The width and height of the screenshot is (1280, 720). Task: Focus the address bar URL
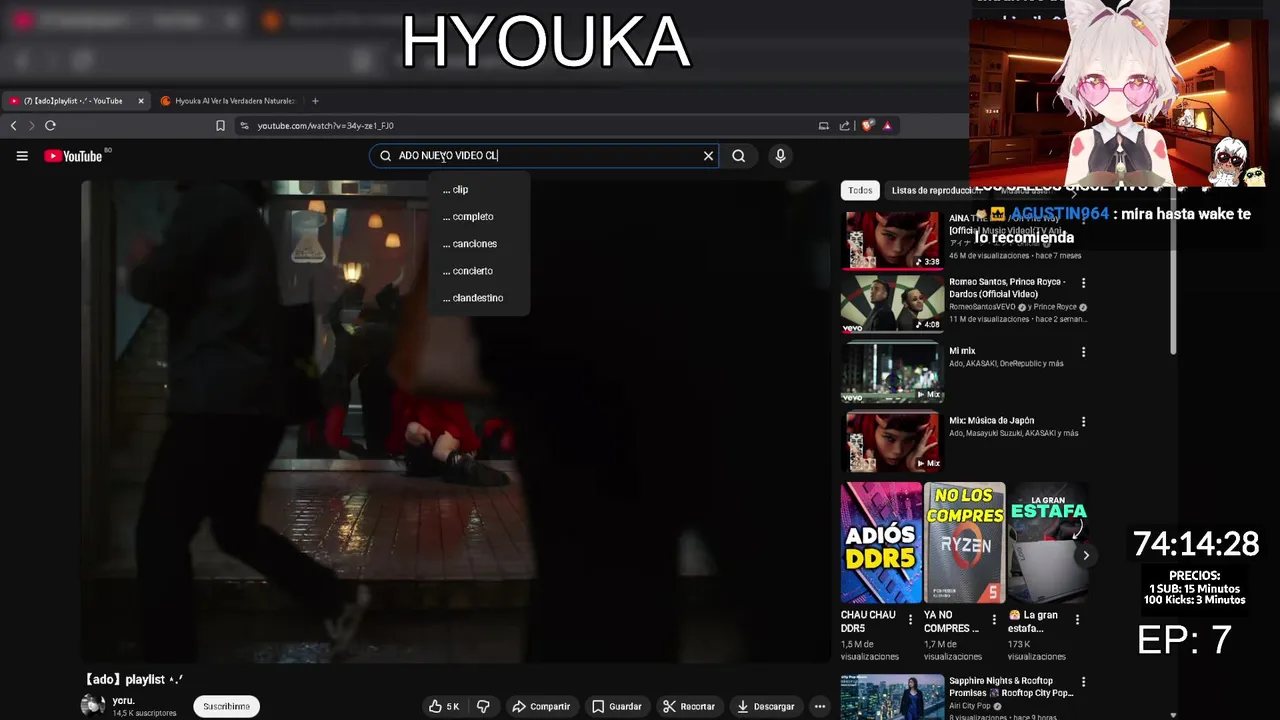(x=326, y=126)
